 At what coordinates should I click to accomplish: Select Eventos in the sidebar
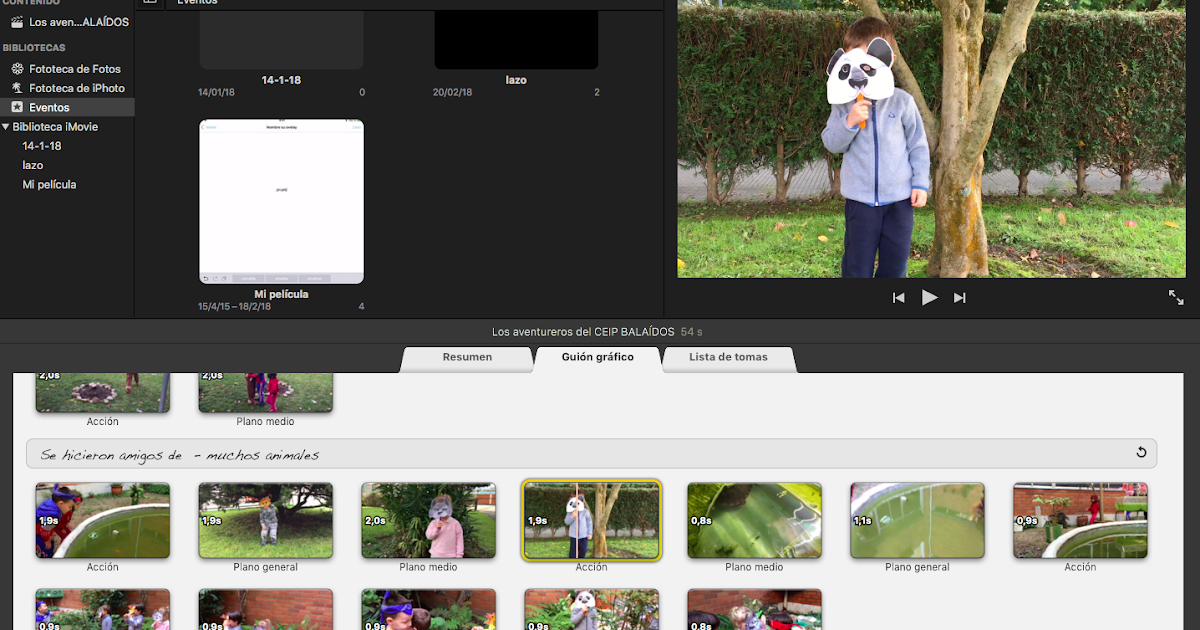click(49, 107)
